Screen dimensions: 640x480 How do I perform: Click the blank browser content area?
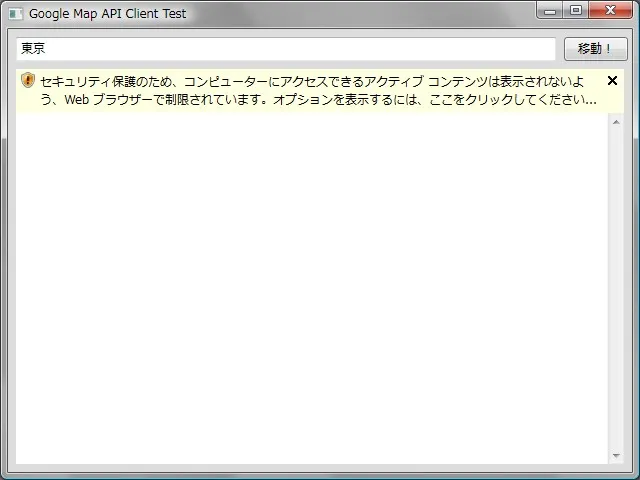310,290
